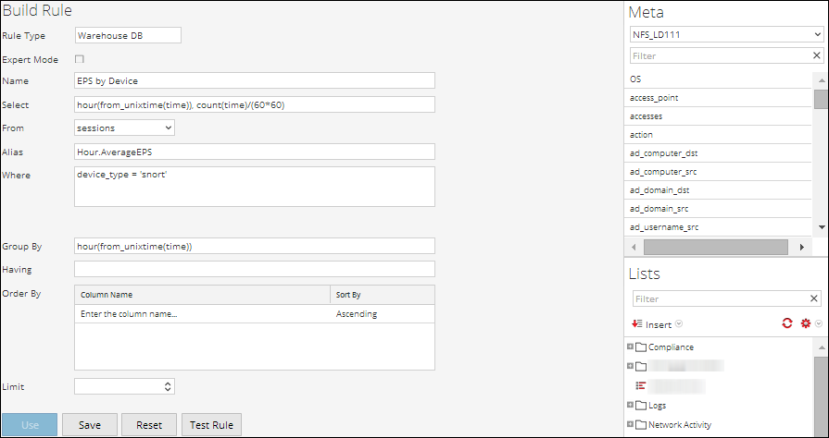Viewport: 829px width, 438px height.
Task: Enable the Expert Mode checkbox
Action: 79,59
